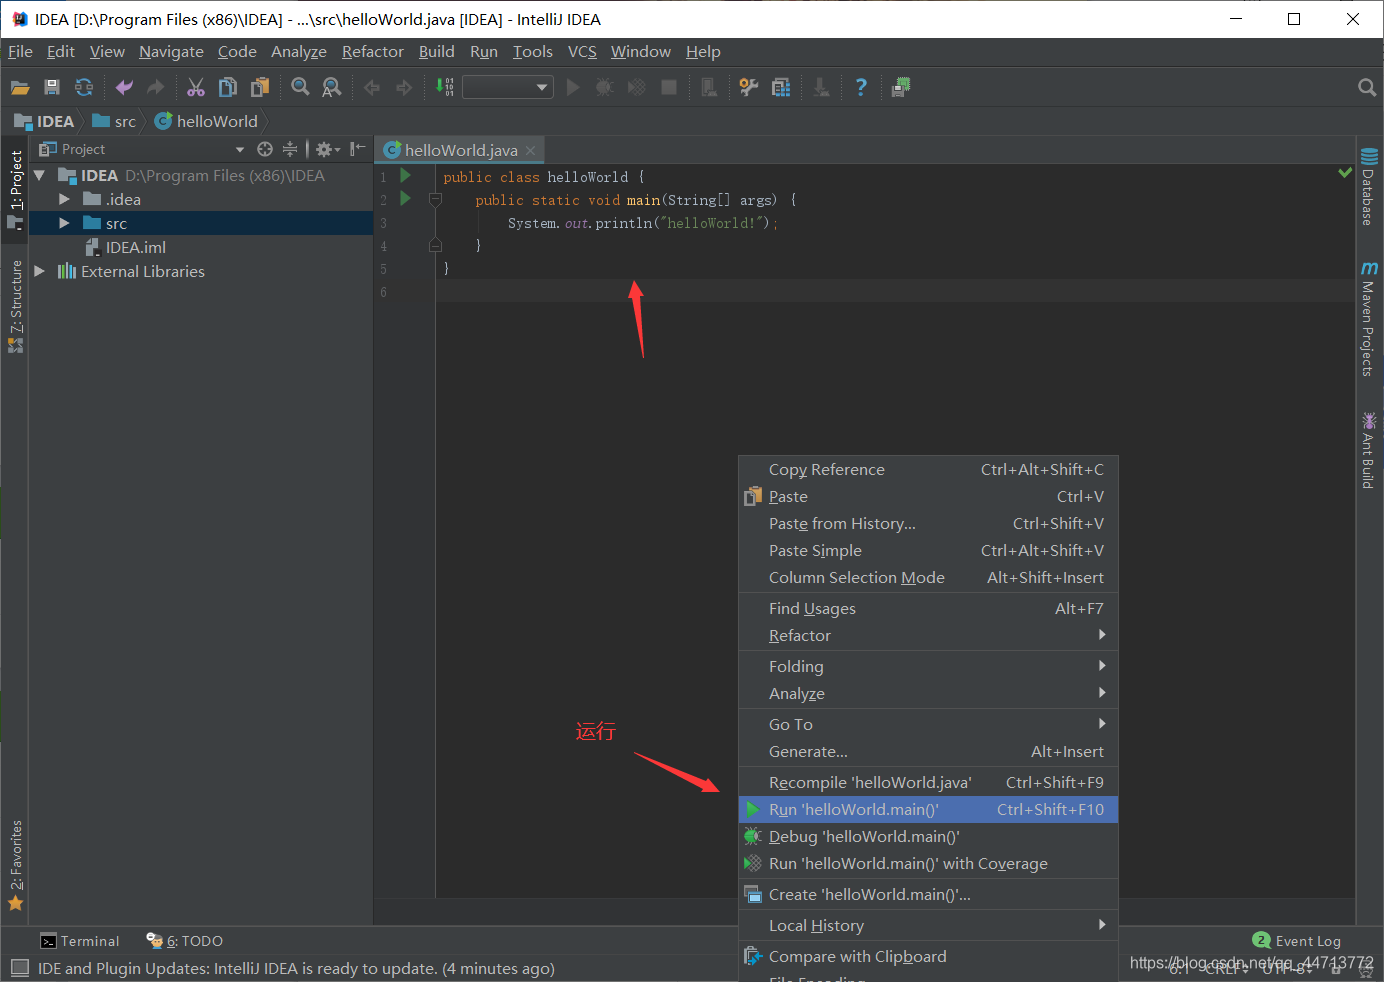Screen dimensions: 1384x982
Task: Click the Paste toolbar icon
Action: (x=260, y=88)
